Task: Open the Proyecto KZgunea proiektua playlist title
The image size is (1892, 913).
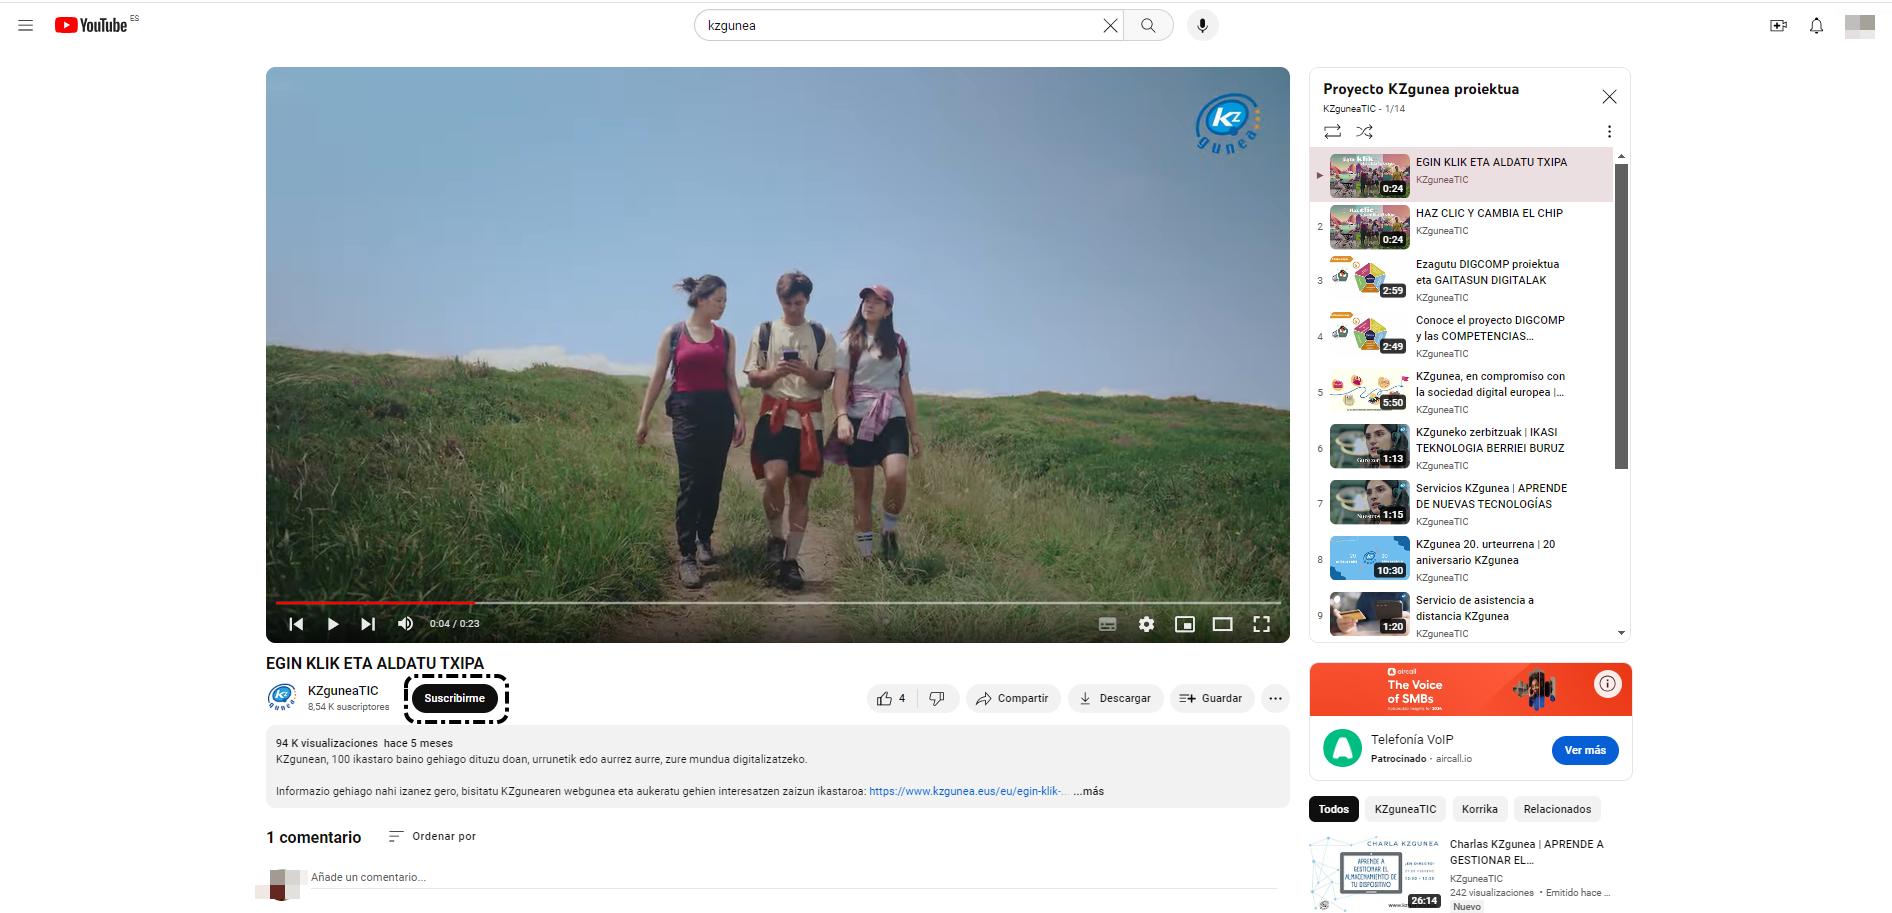Action: coord(1421,89)
